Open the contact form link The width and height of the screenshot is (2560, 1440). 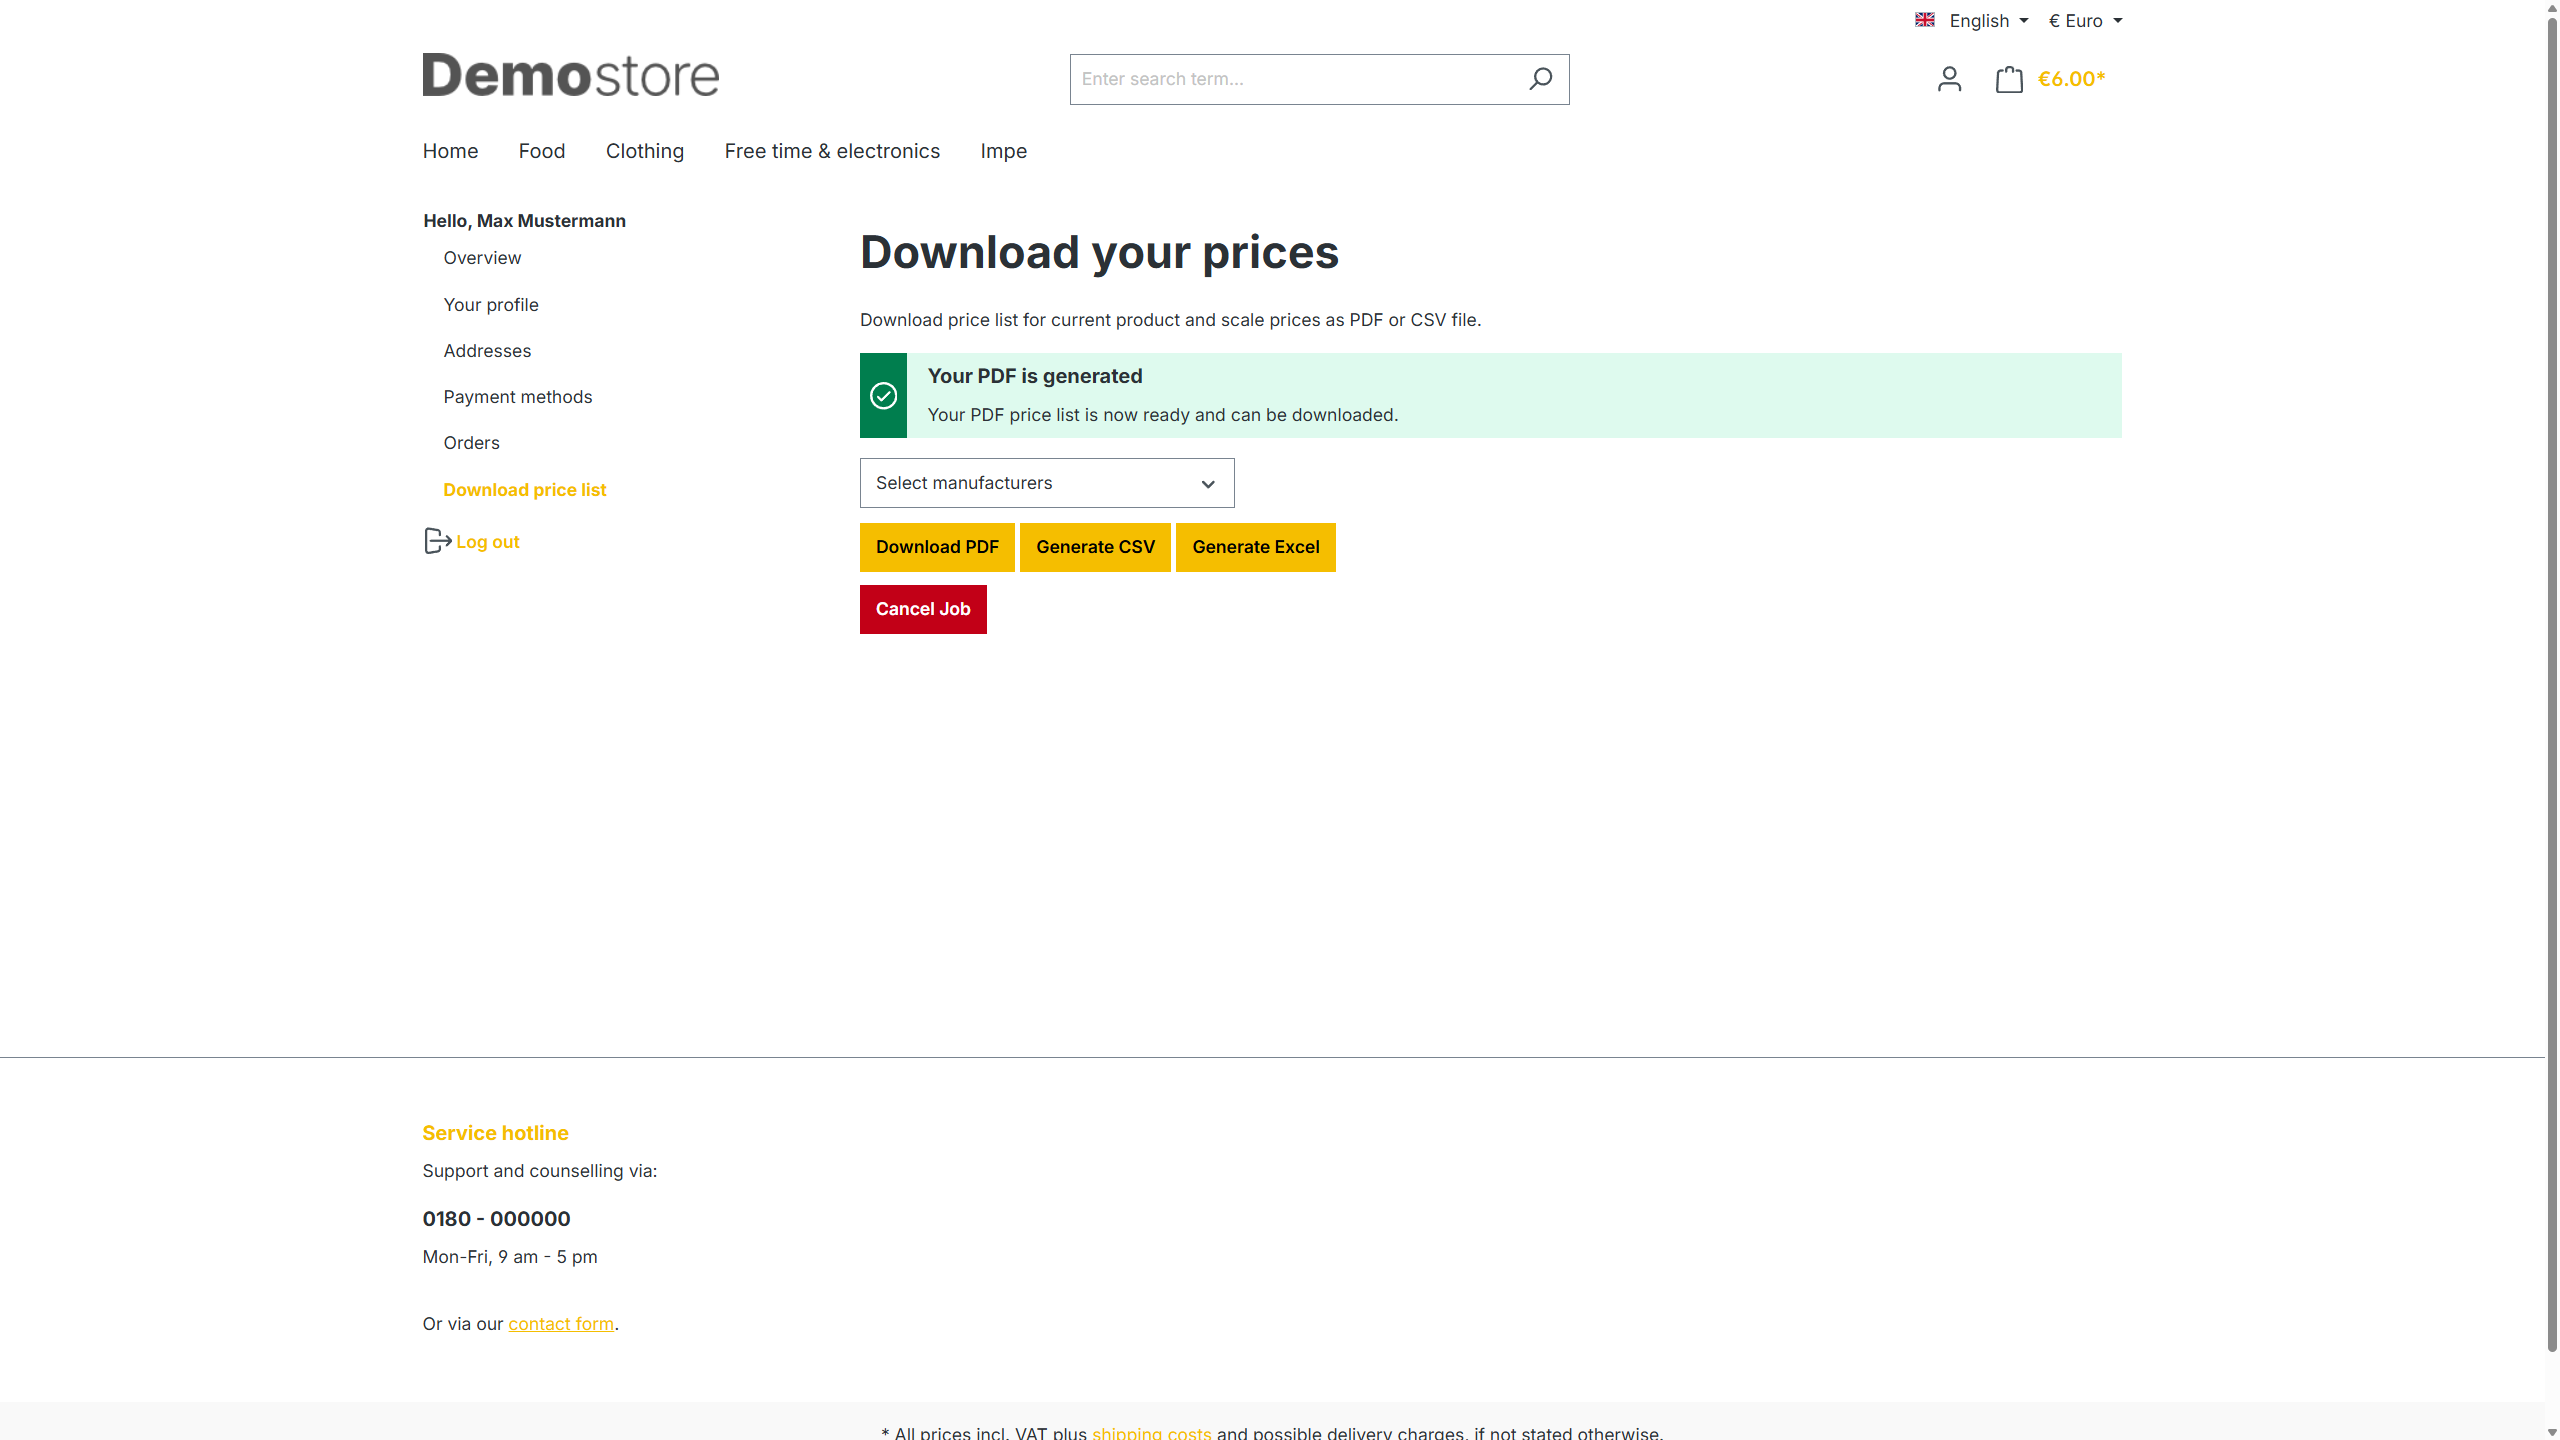tap(561, 1324)
